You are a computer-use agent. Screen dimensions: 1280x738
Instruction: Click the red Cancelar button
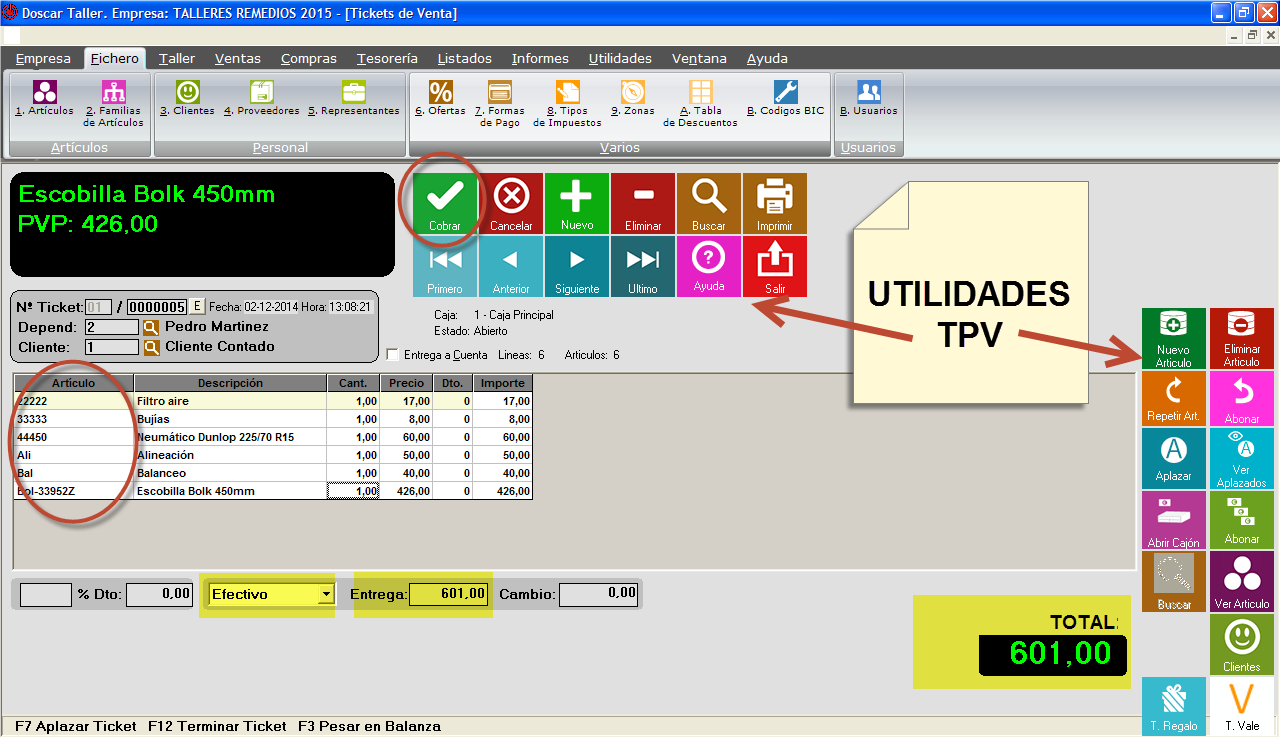point(511,204)
